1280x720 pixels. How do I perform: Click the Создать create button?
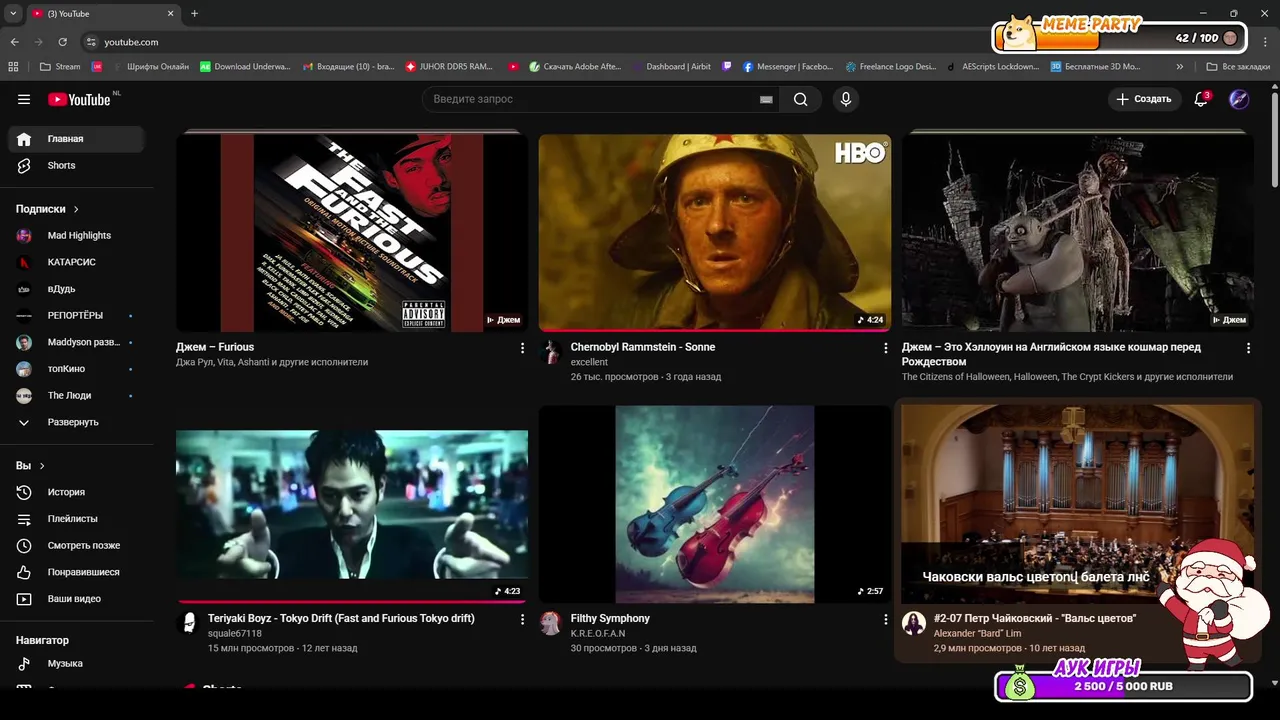(x=1144, y=99)
